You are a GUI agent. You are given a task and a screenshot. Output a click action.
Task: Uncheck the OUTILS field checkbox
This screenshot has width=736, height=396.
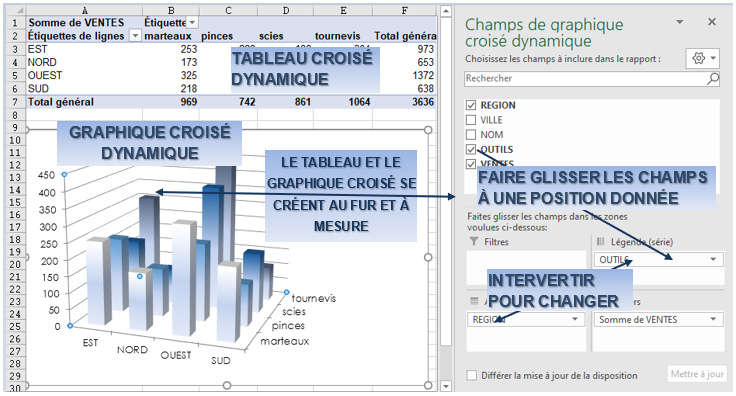[471, 149]
